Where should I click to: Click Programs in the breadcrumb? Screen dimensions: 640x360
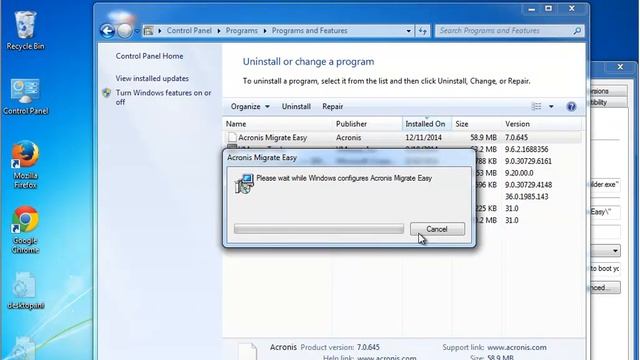[x=242, y=31]
